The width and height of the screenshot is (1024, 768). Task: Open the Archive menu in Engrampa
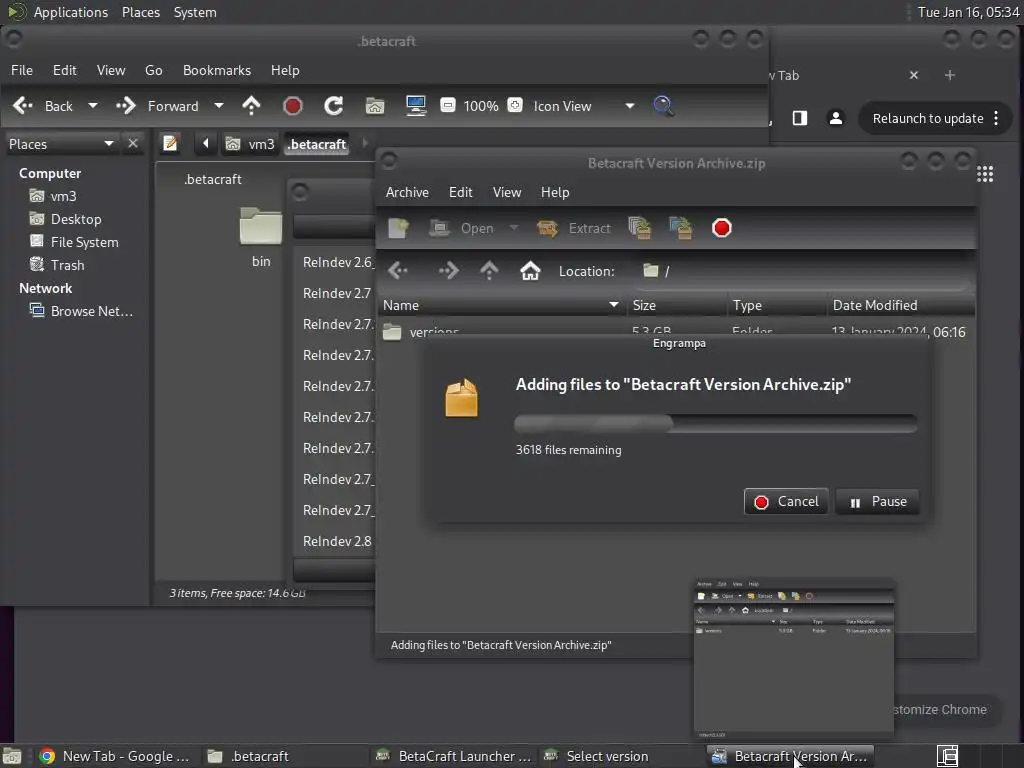pos(407,192)
